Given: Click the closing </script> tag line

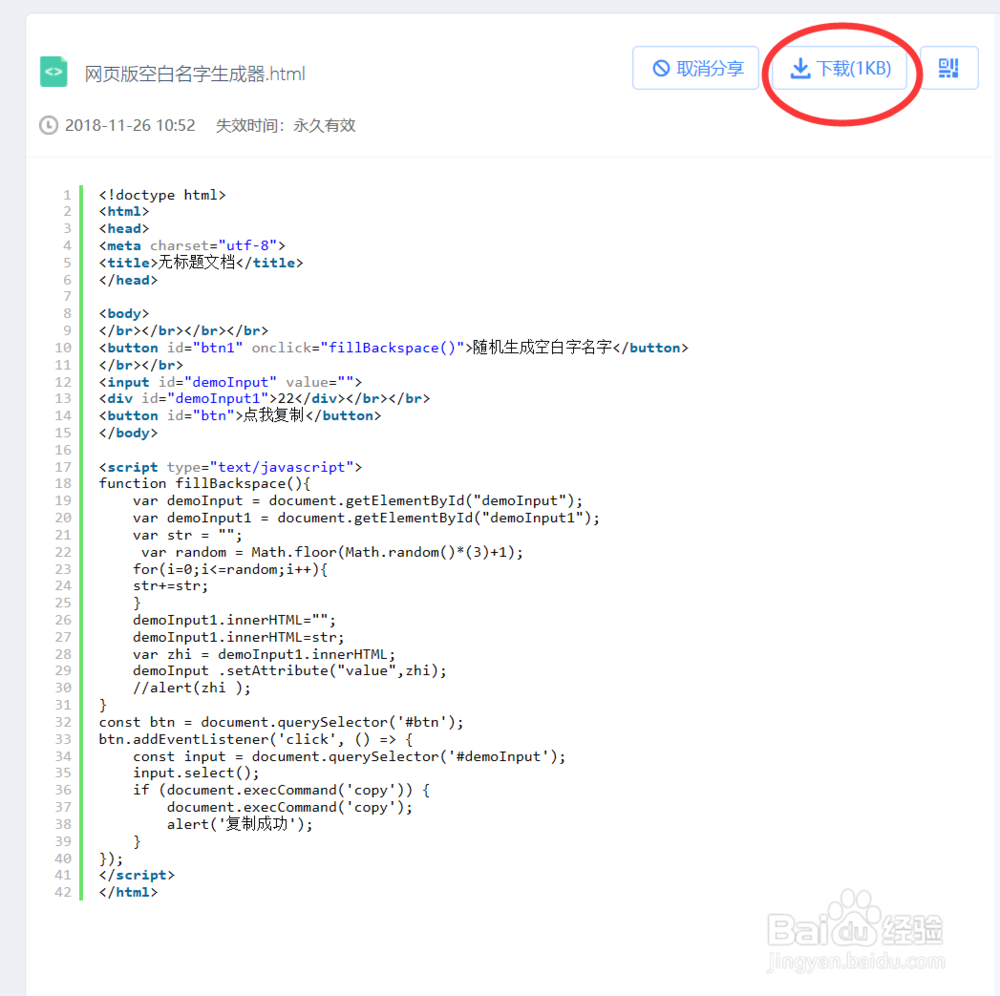Looking at the screenshot, I should [136, 875].
